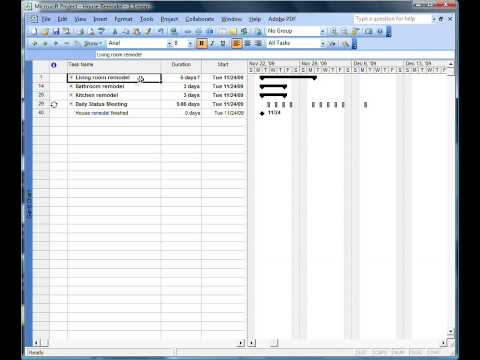The width and height of the screenshot is (480, 360).
Task: Click the Task Notes icon
Action: tap(233, 31)
